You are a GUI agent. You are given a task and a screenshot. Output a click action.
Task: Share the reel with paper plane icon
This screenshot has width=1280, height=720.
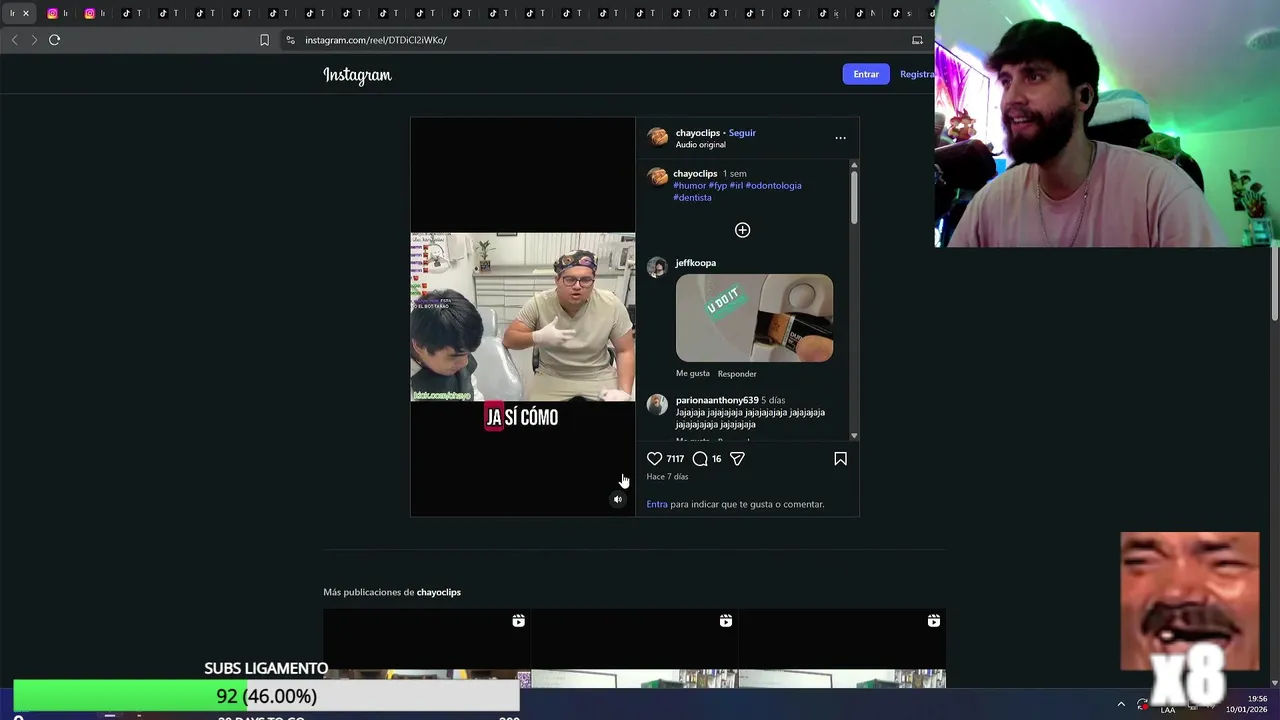(737, 459)
